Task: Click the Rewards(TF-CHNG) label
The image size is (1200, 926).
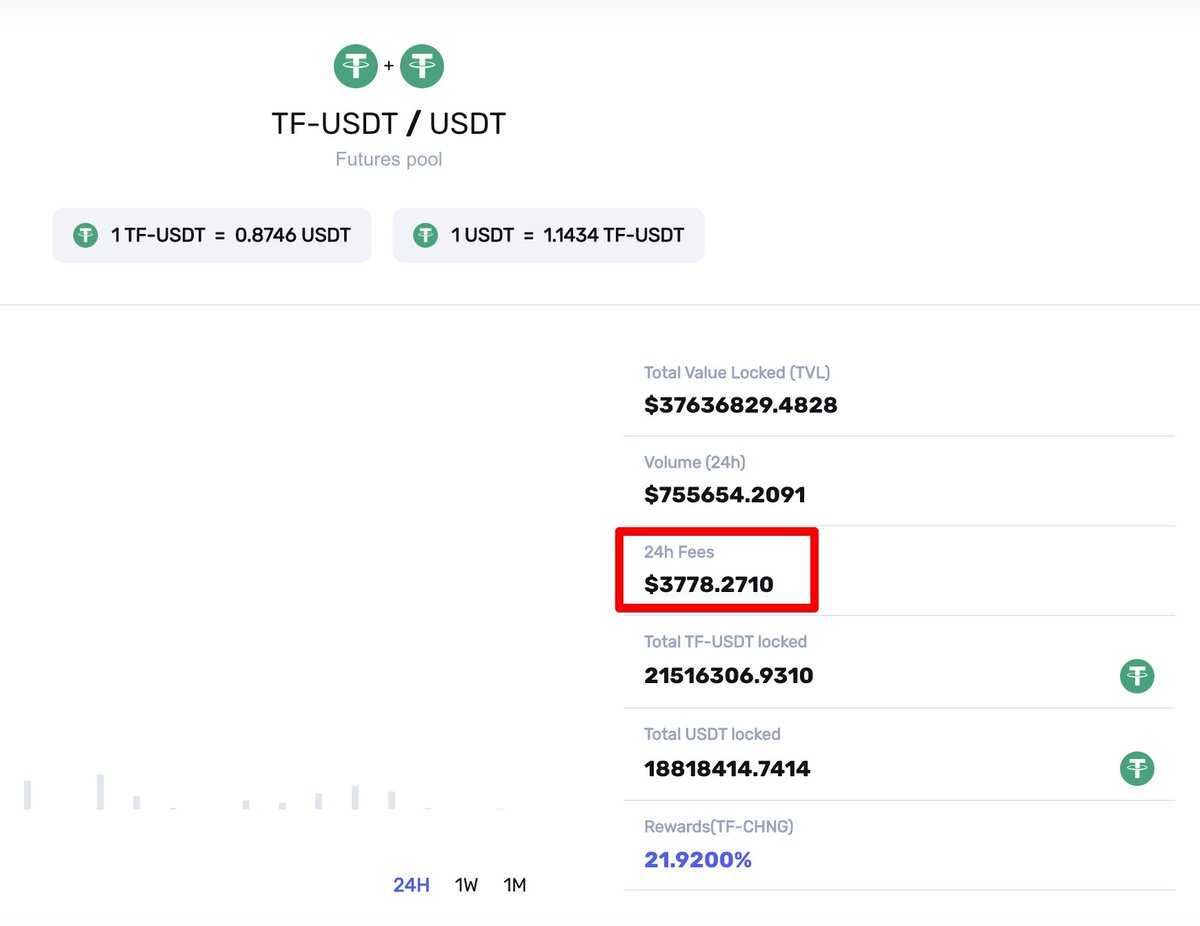Action: tap(719, 827)
